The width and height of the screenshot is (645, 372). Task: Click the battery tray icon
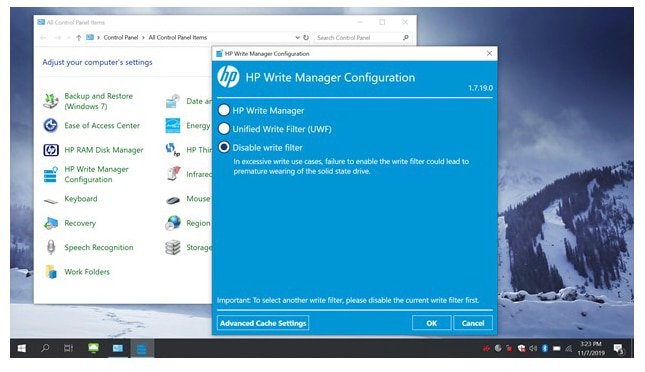[x=557, y=349]
